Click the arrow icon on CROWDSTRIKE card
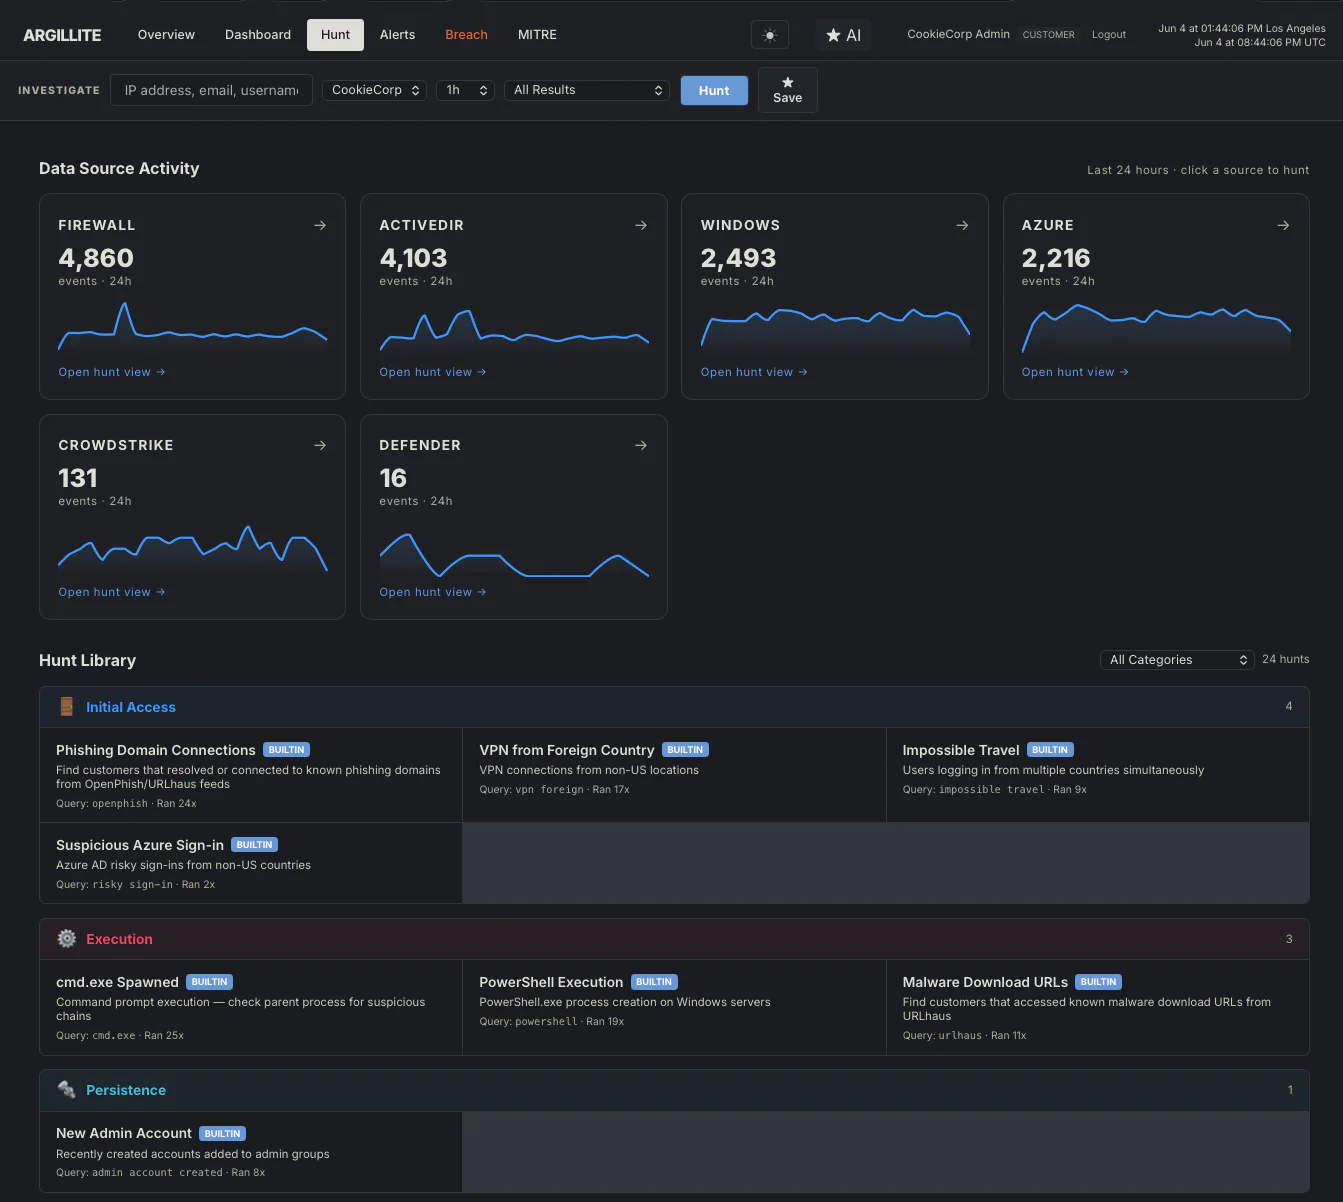 tap(320, 445)
